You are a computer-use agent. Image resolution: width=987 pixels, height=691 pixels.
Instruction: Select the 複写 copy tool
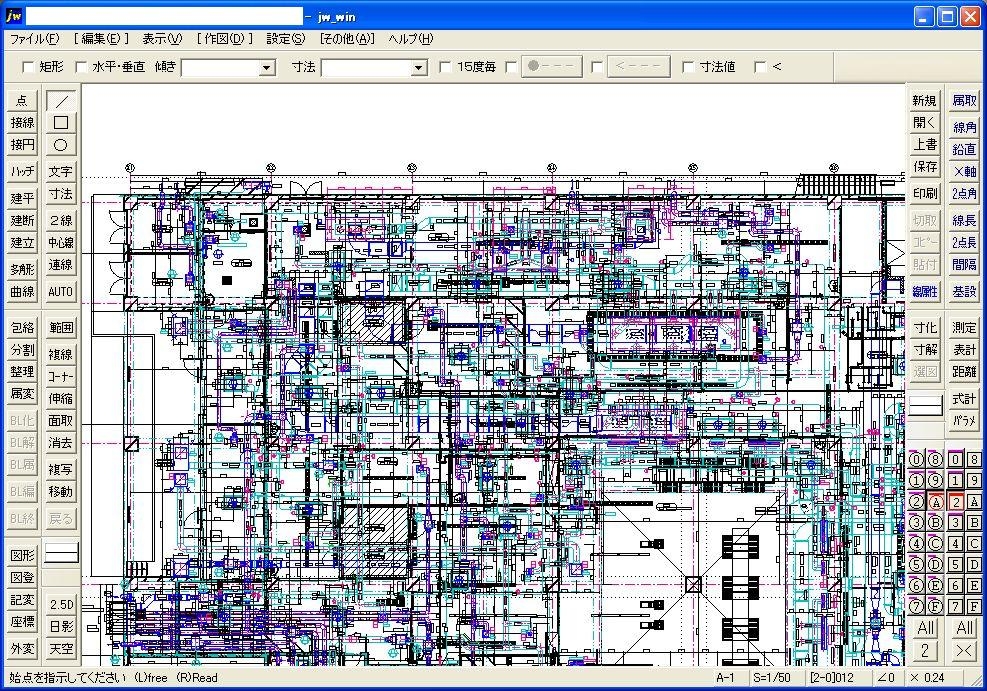point(61,469)
